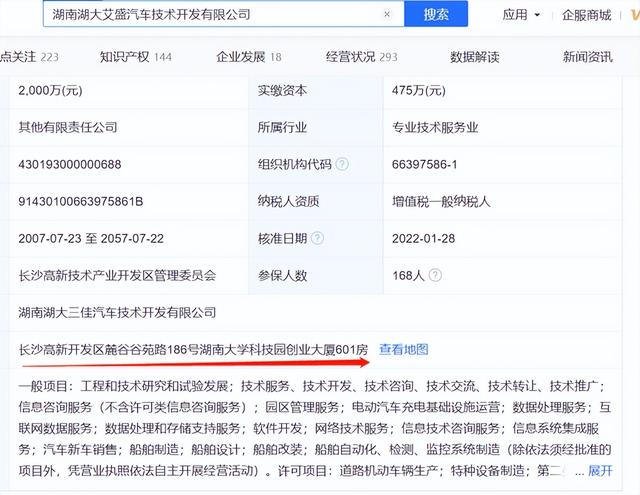Select the paid-in capital value 475万(元)
This screenshot has height=495, width=640.
click(418, 90)
